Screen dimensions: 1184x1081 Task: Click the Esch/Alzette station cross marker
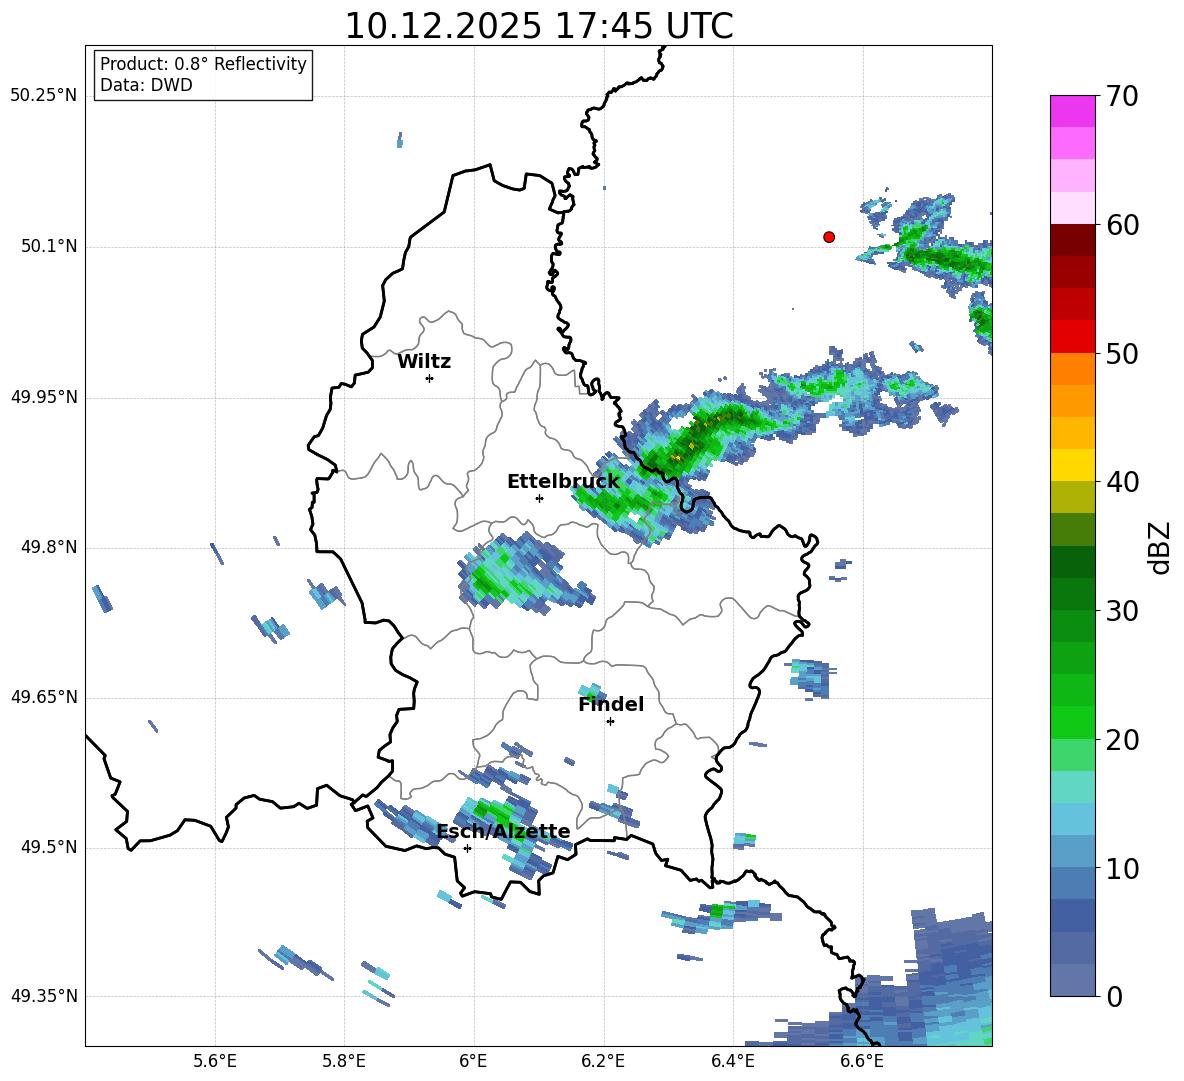(x=467, y=848)
